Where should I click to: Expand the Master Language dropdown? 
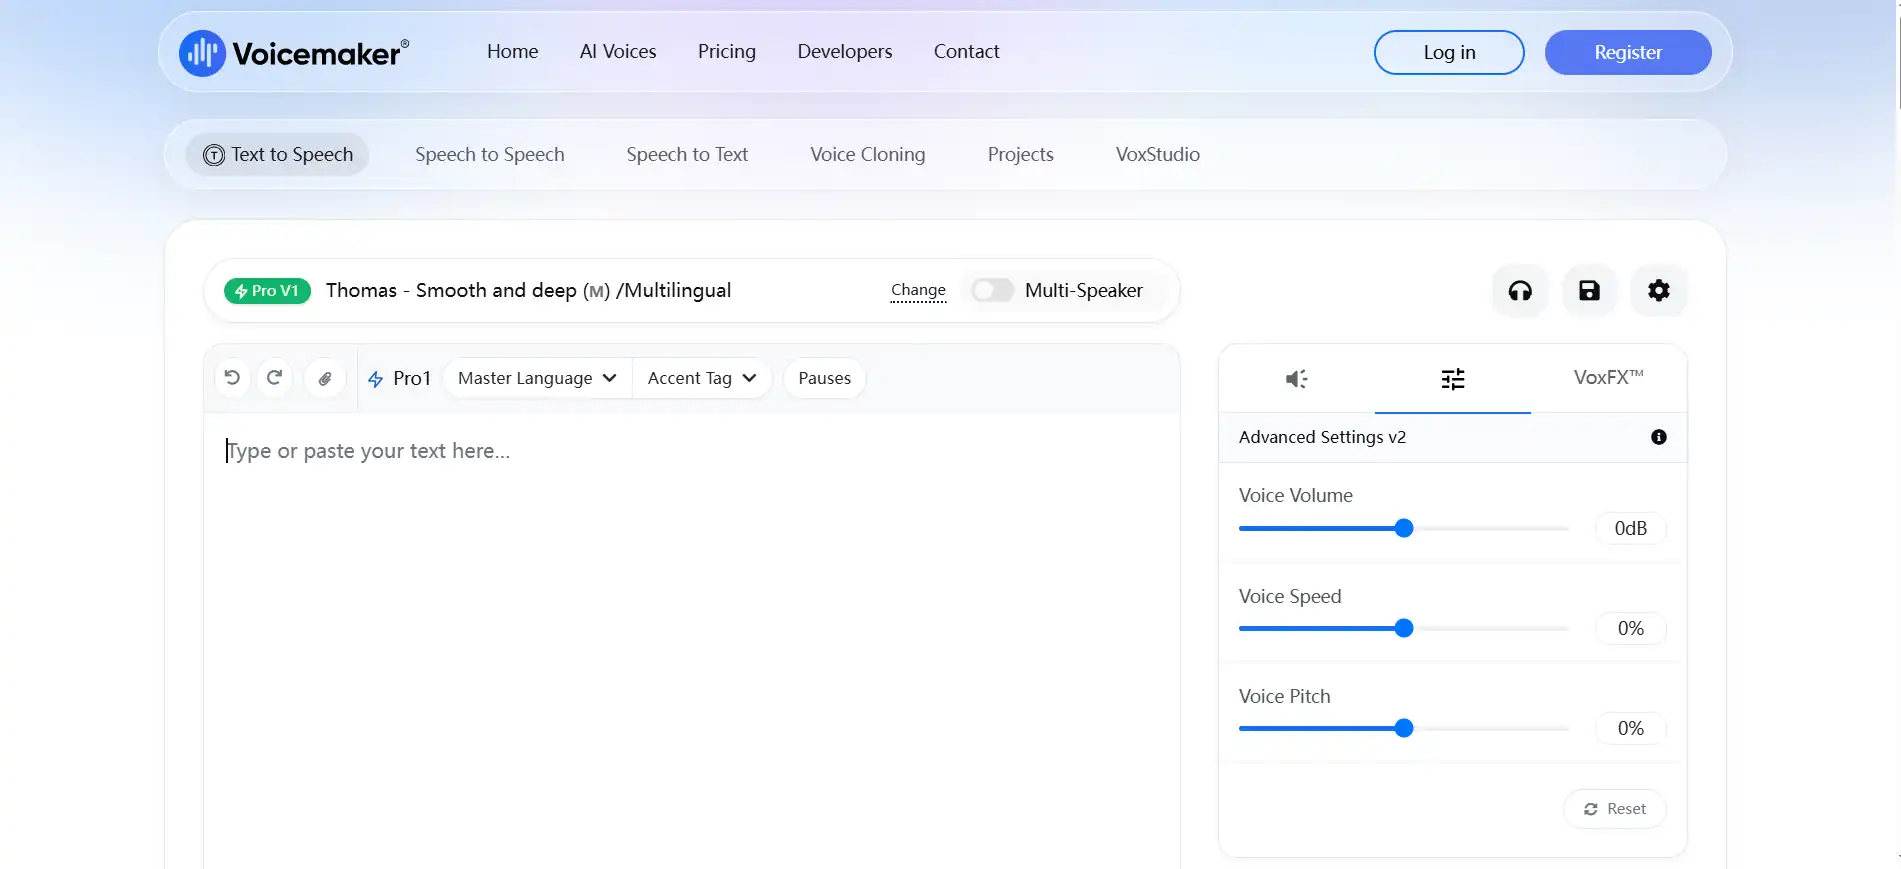[x=537, y=378]
